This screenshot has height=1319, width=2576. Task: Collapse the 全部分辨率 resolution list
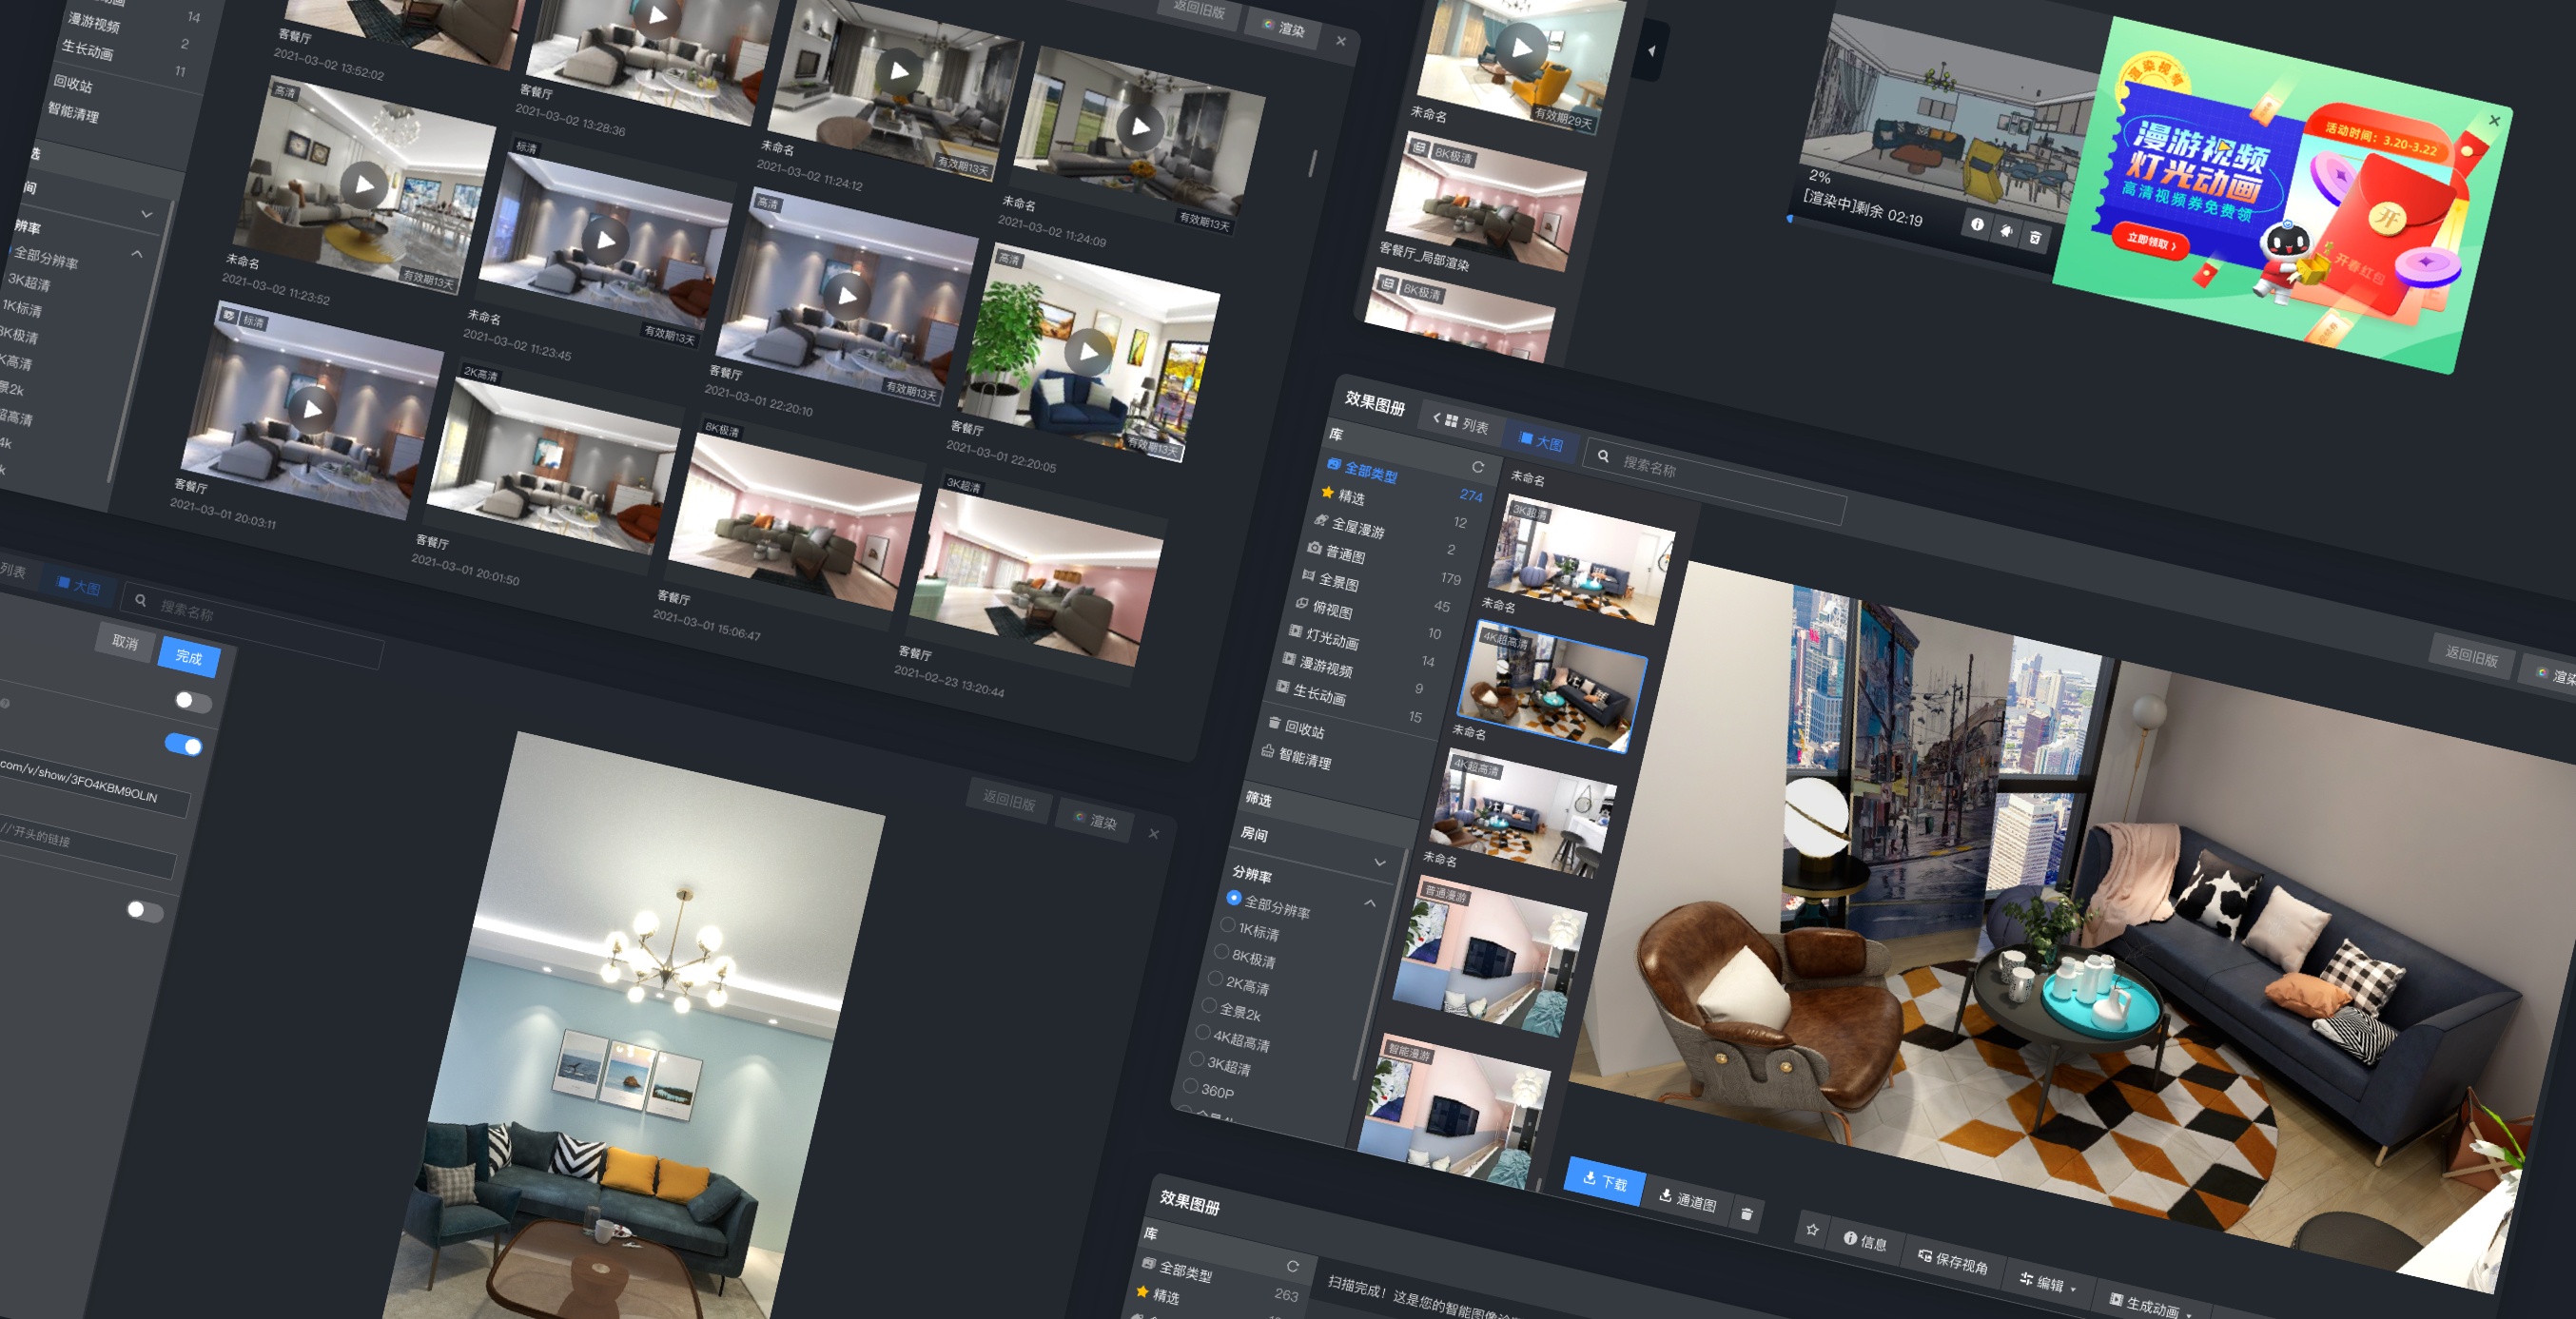(1369, 903)
